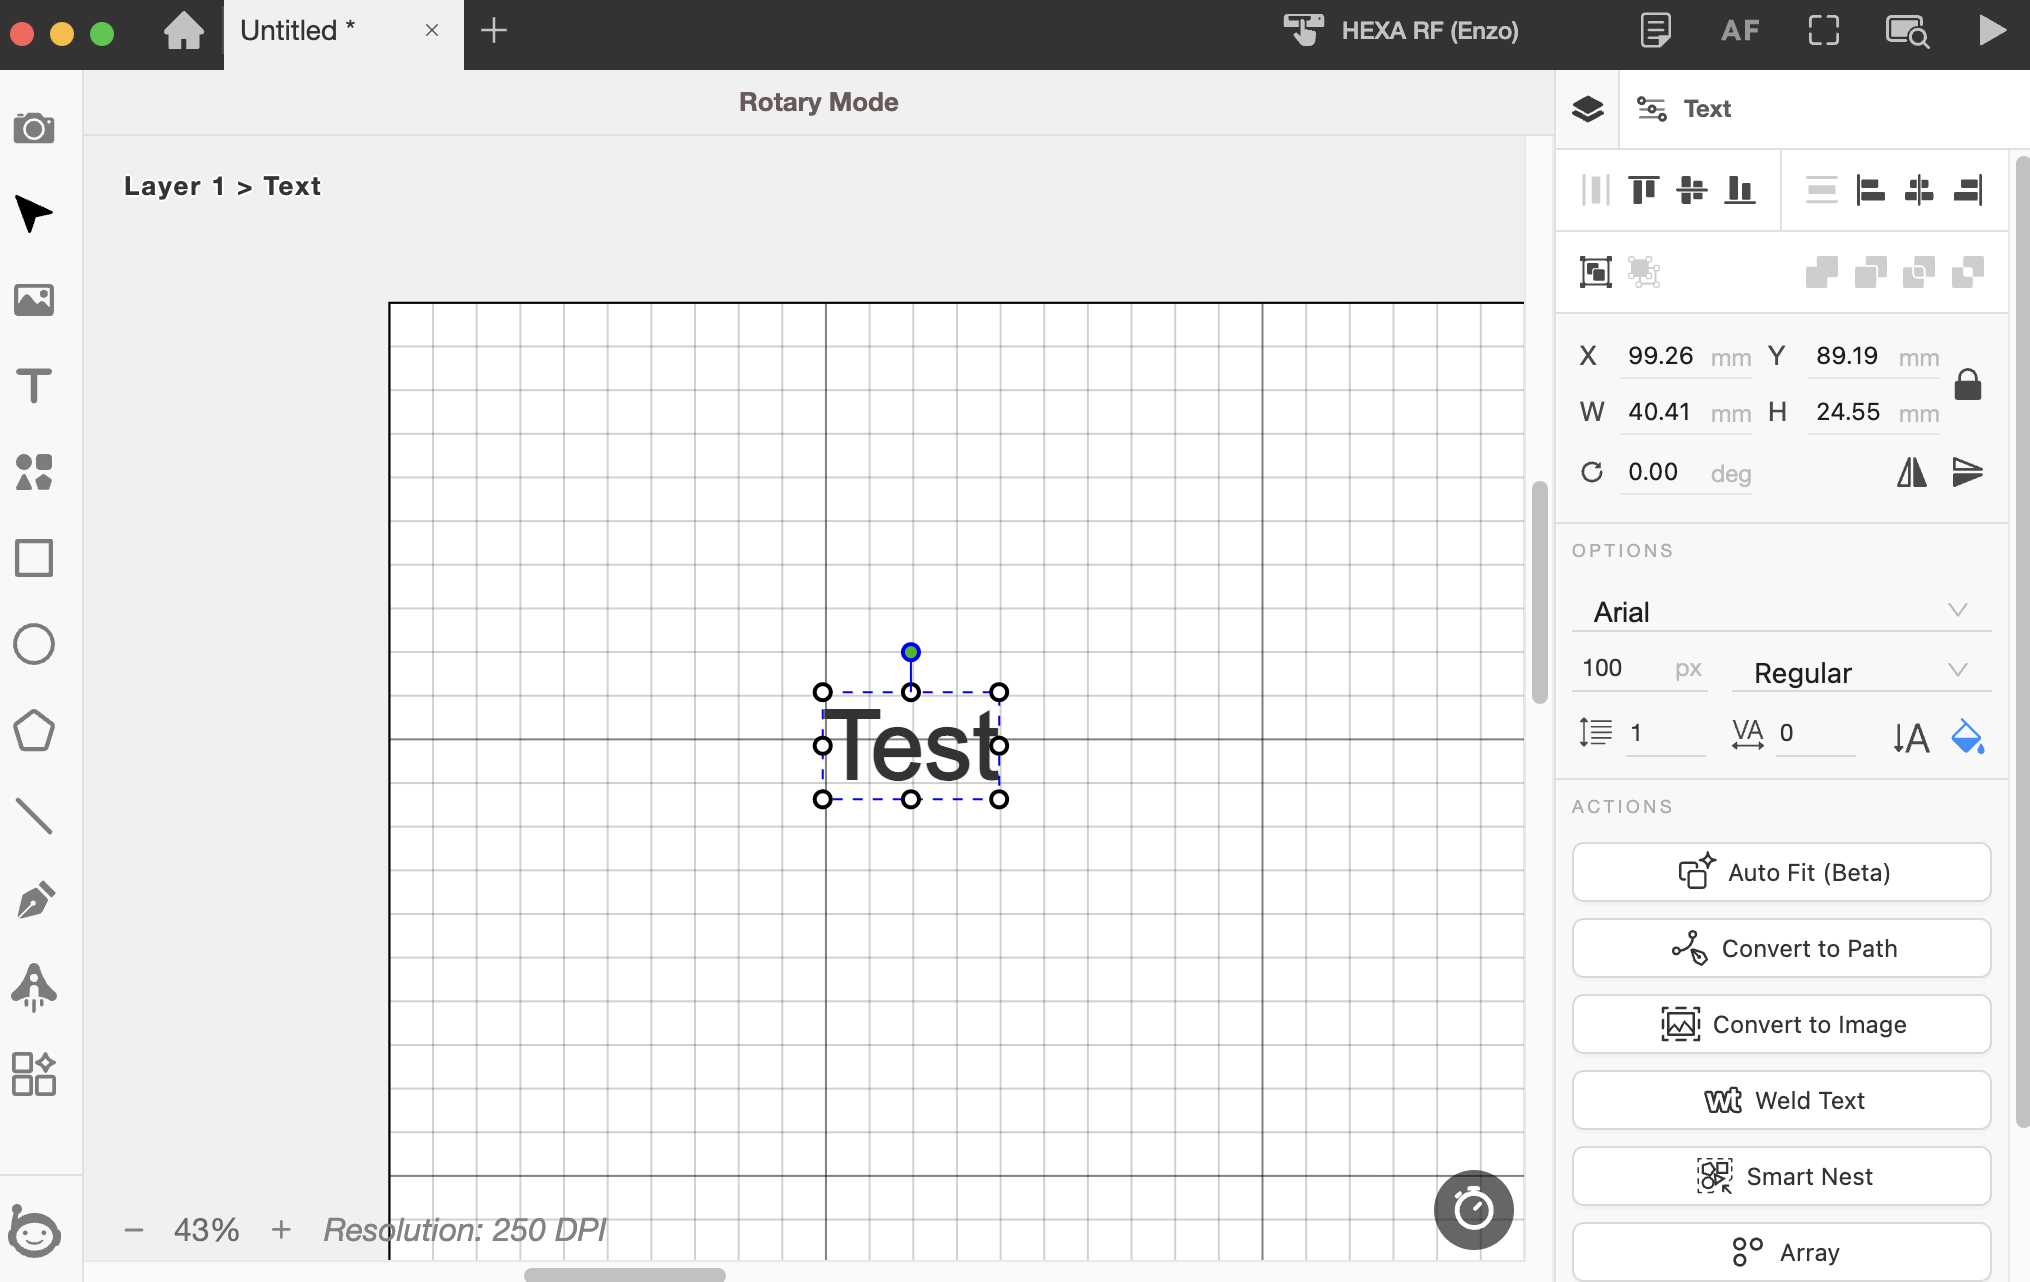2030x1282 pixels.
Task: Select the Text tool in sidebar
Action: pyautogui.click(x=34, y=386)
